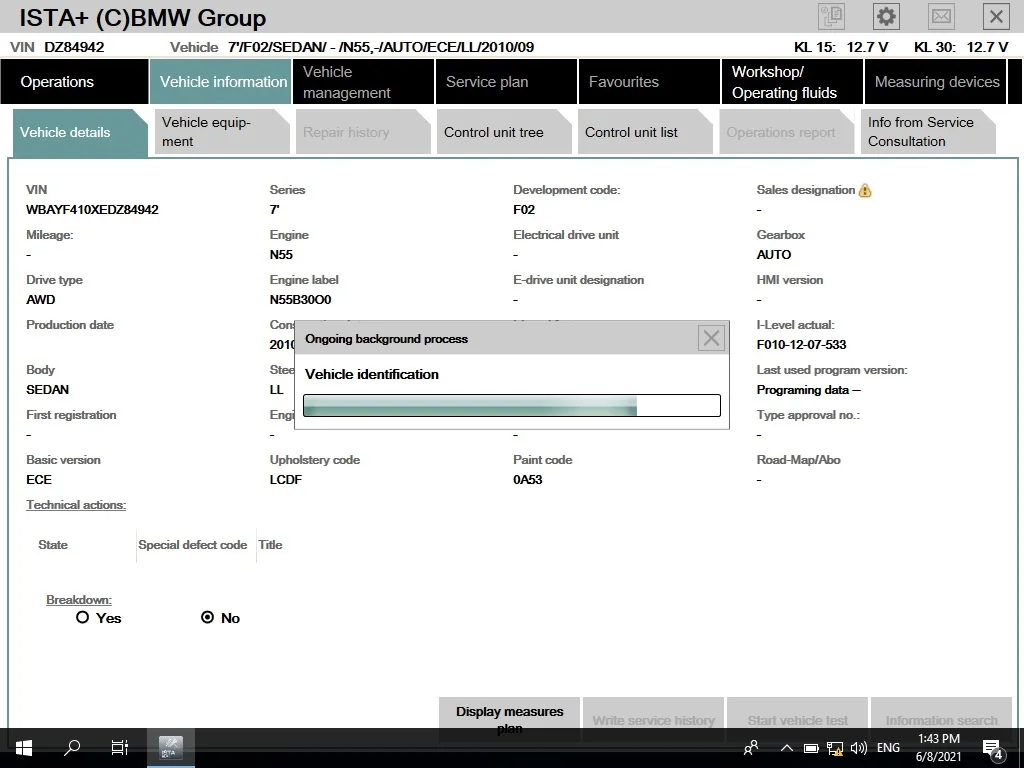Select the No radio button under Breakdown
Screen dimensions: 1024x768
click(208, 617)
